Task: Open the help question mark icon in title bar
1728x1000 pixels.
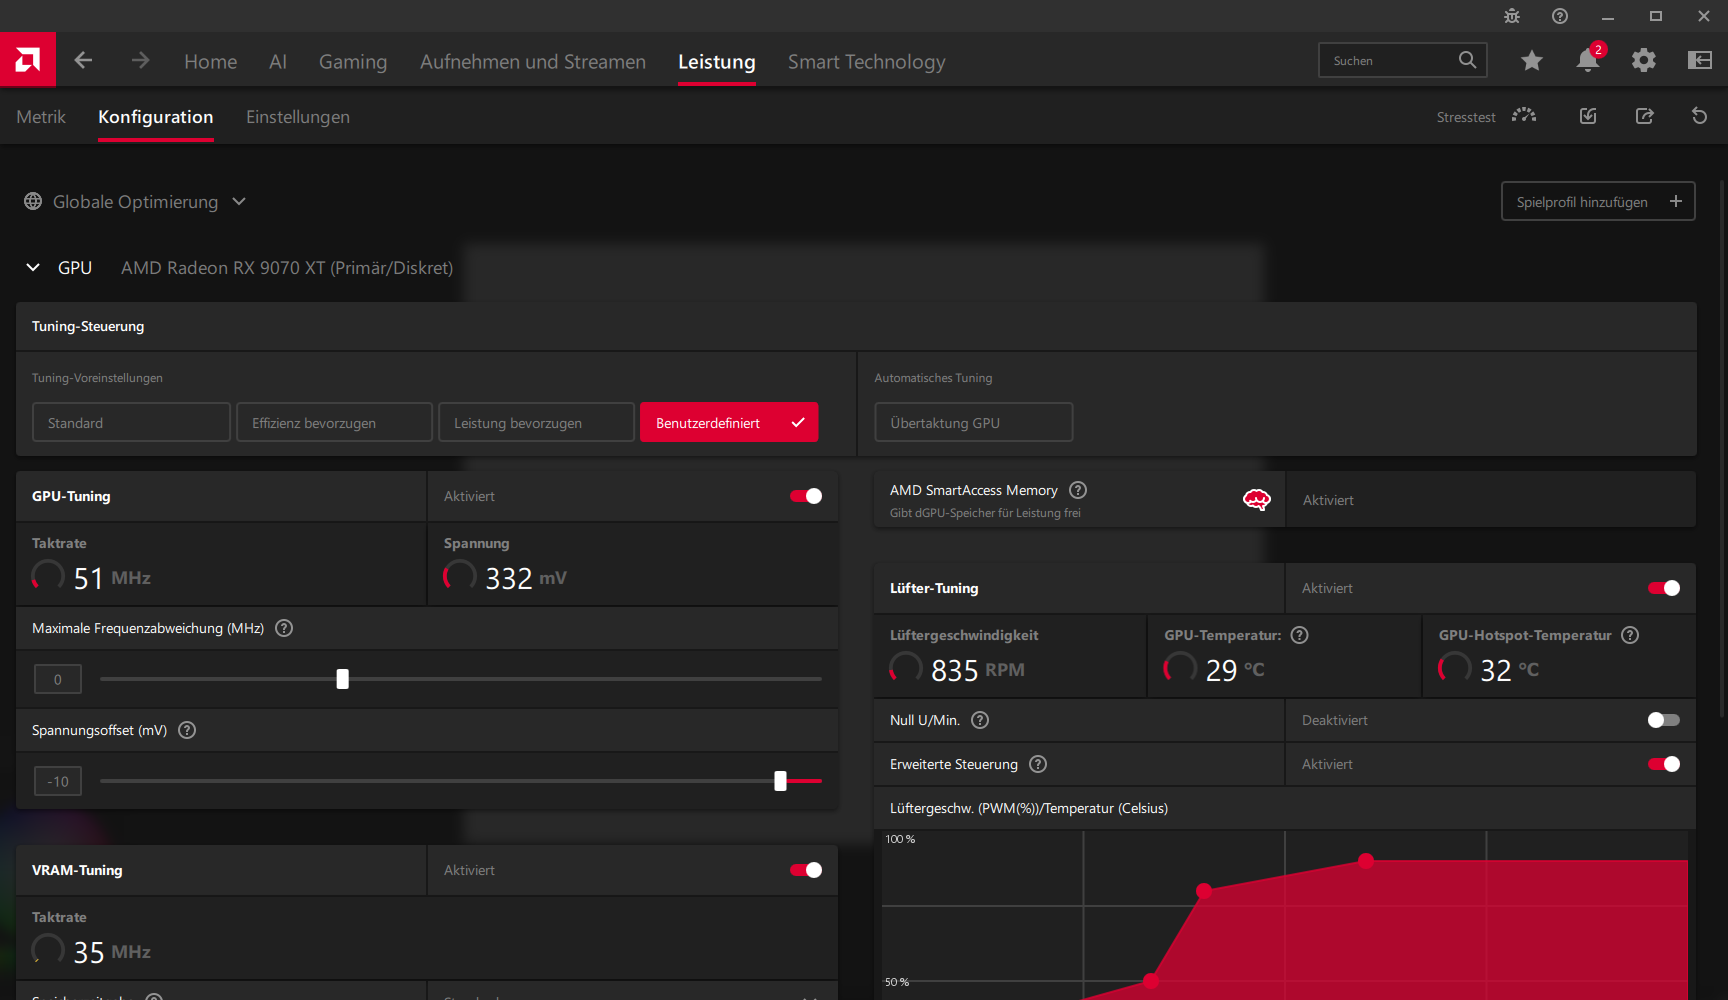Action: (x=1560, y=16)
